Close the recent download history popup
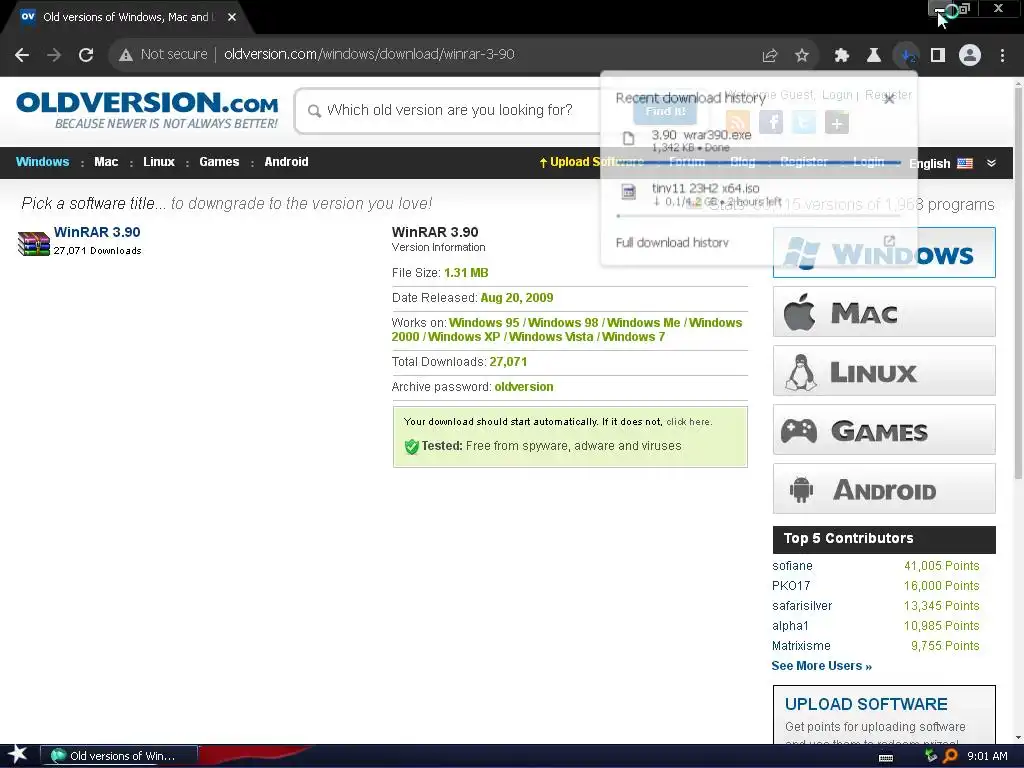1024x768 pixels. coord(889,99)
